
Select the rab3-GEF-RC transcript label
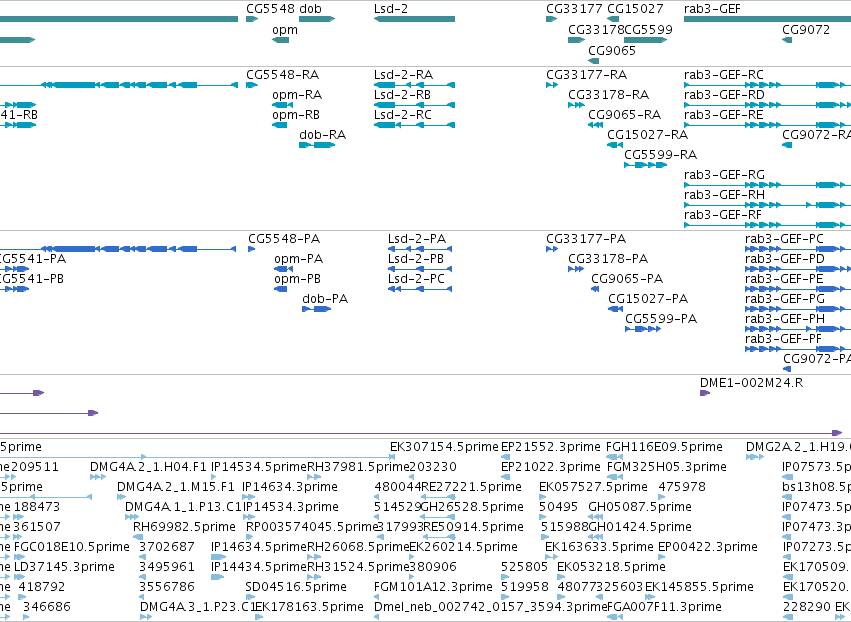pos(723,74)
